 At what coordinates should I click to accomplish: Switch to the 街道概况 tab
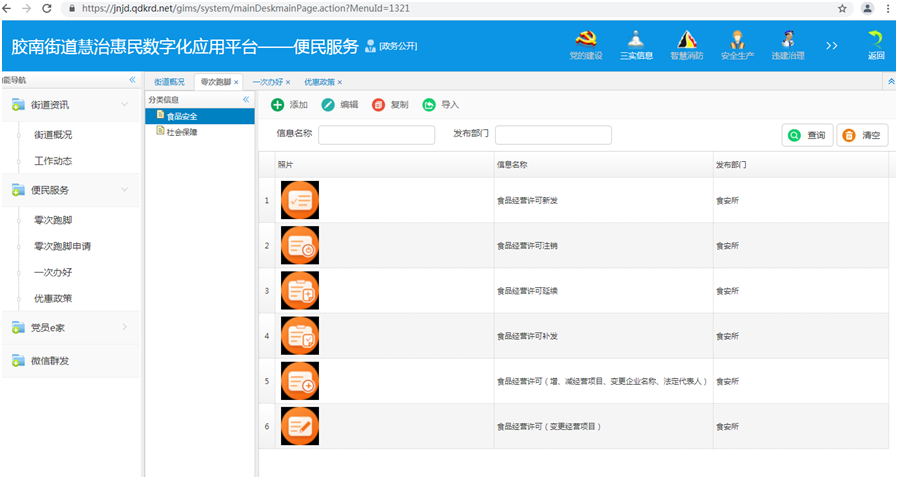(169, 82)
